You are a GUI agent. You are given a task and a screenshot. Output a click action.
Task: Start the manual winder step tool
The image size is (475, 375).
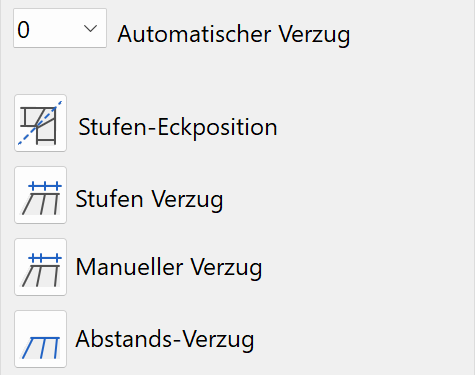(40, 267)
